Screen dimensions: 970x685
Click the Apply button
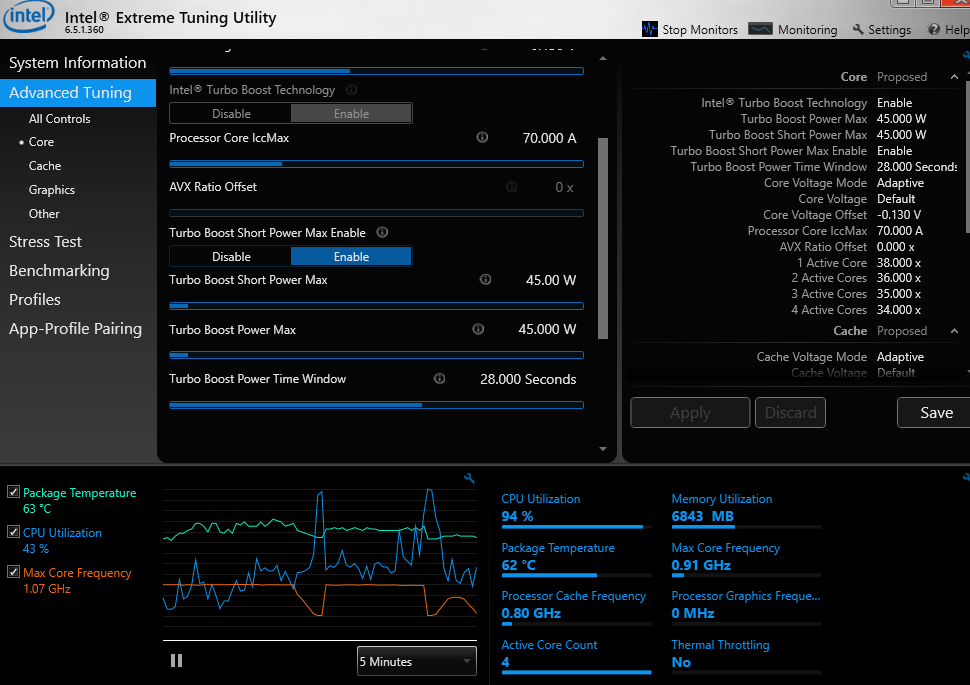(x=690, y=413)
